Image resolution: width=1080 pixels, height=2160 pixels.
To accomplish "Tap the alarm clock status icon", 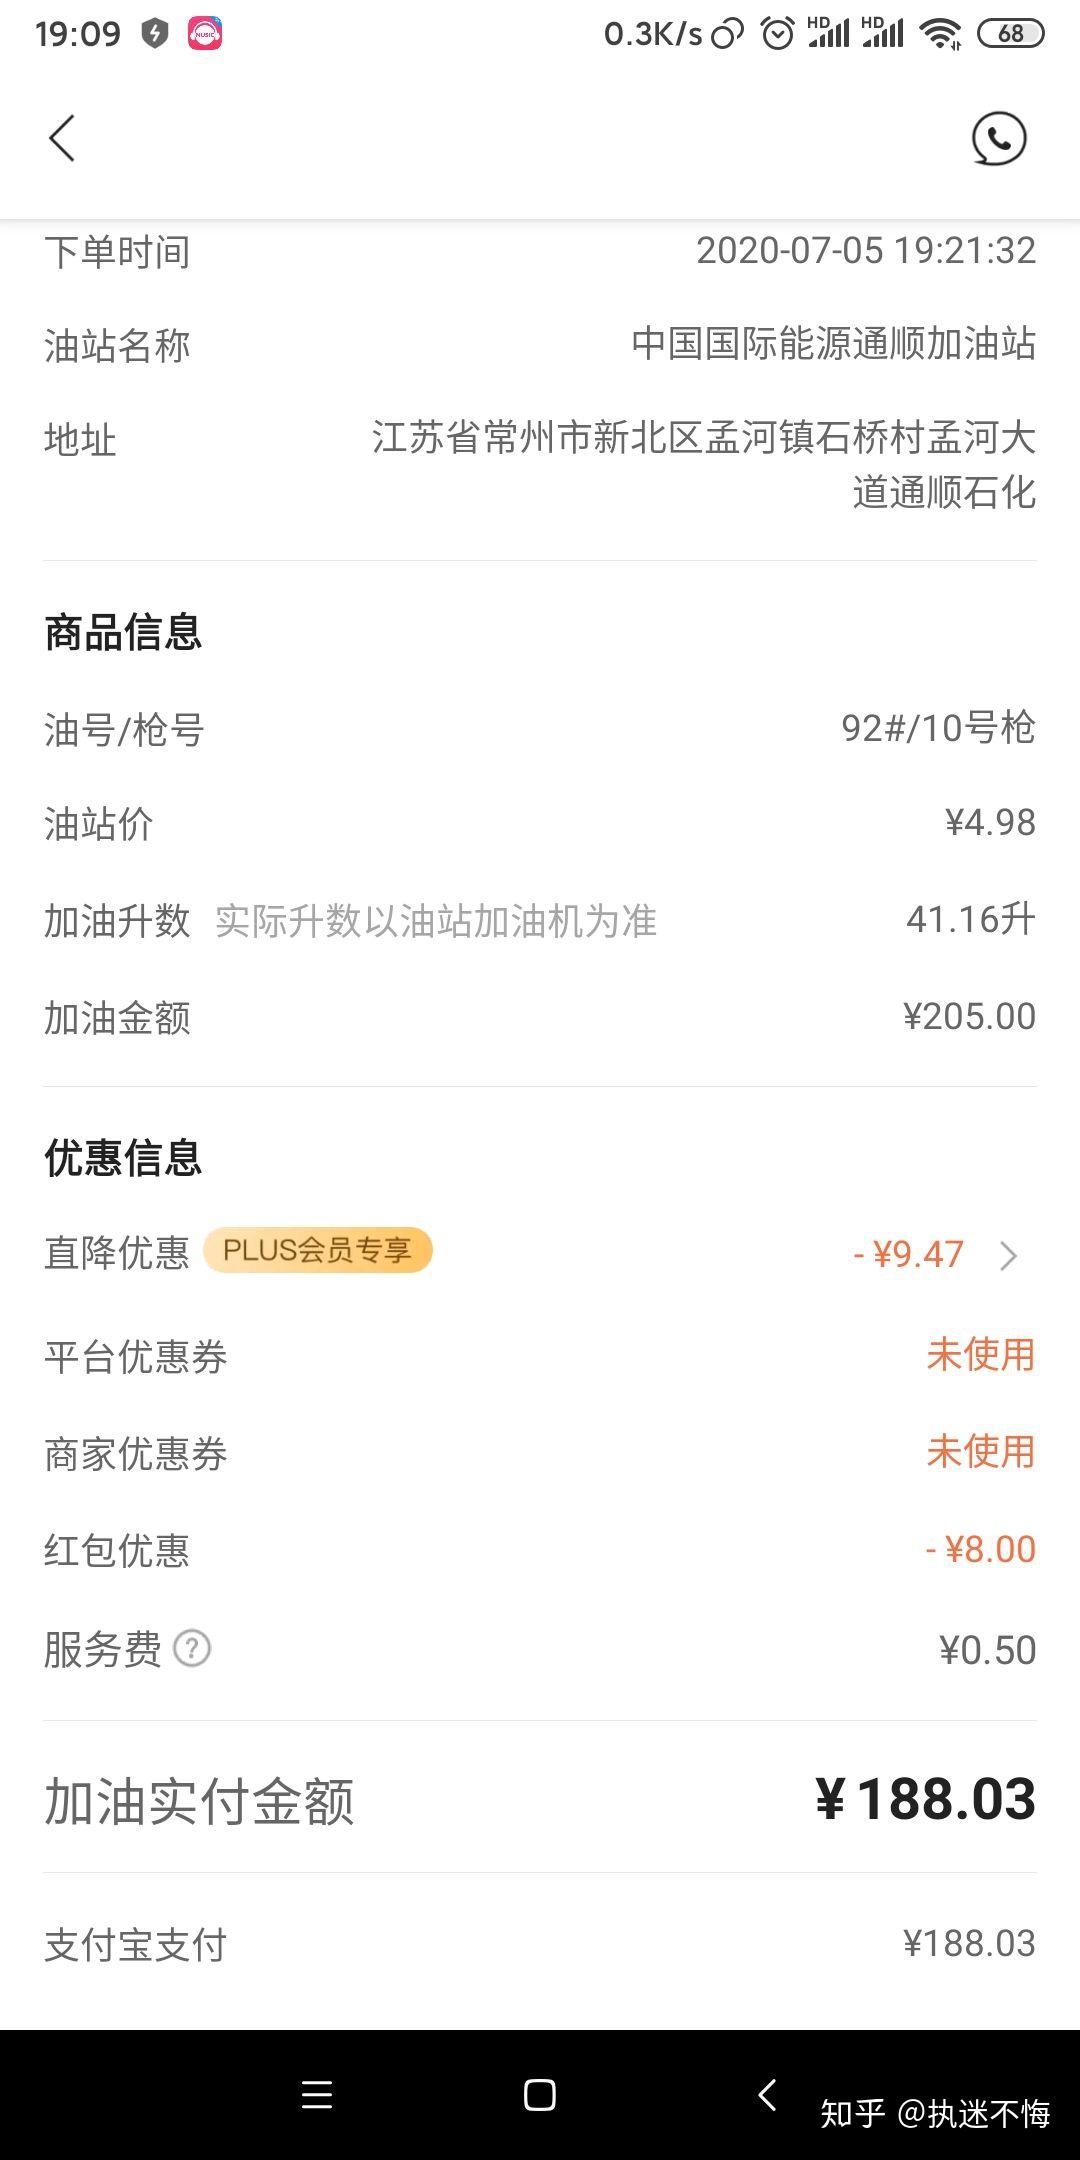I will (777, 34).
